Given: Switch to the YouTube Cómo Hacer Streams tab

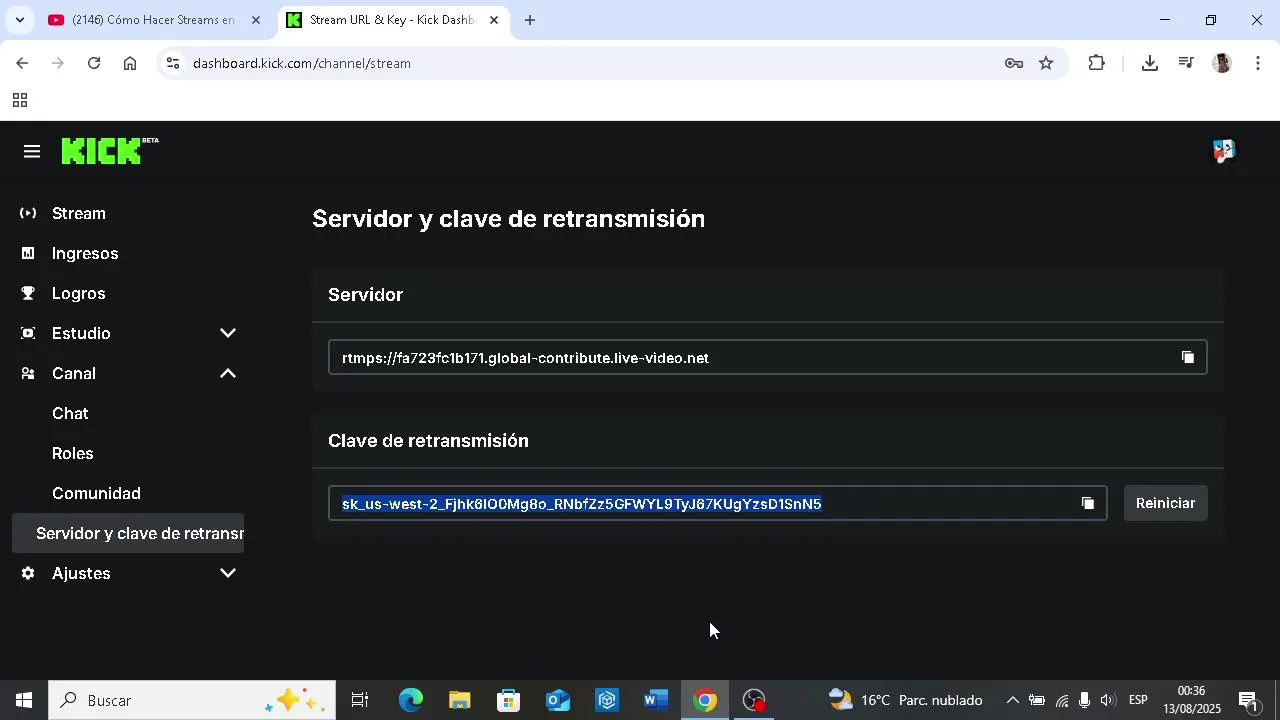Looking at the screenshot, I should pos(155,20).
